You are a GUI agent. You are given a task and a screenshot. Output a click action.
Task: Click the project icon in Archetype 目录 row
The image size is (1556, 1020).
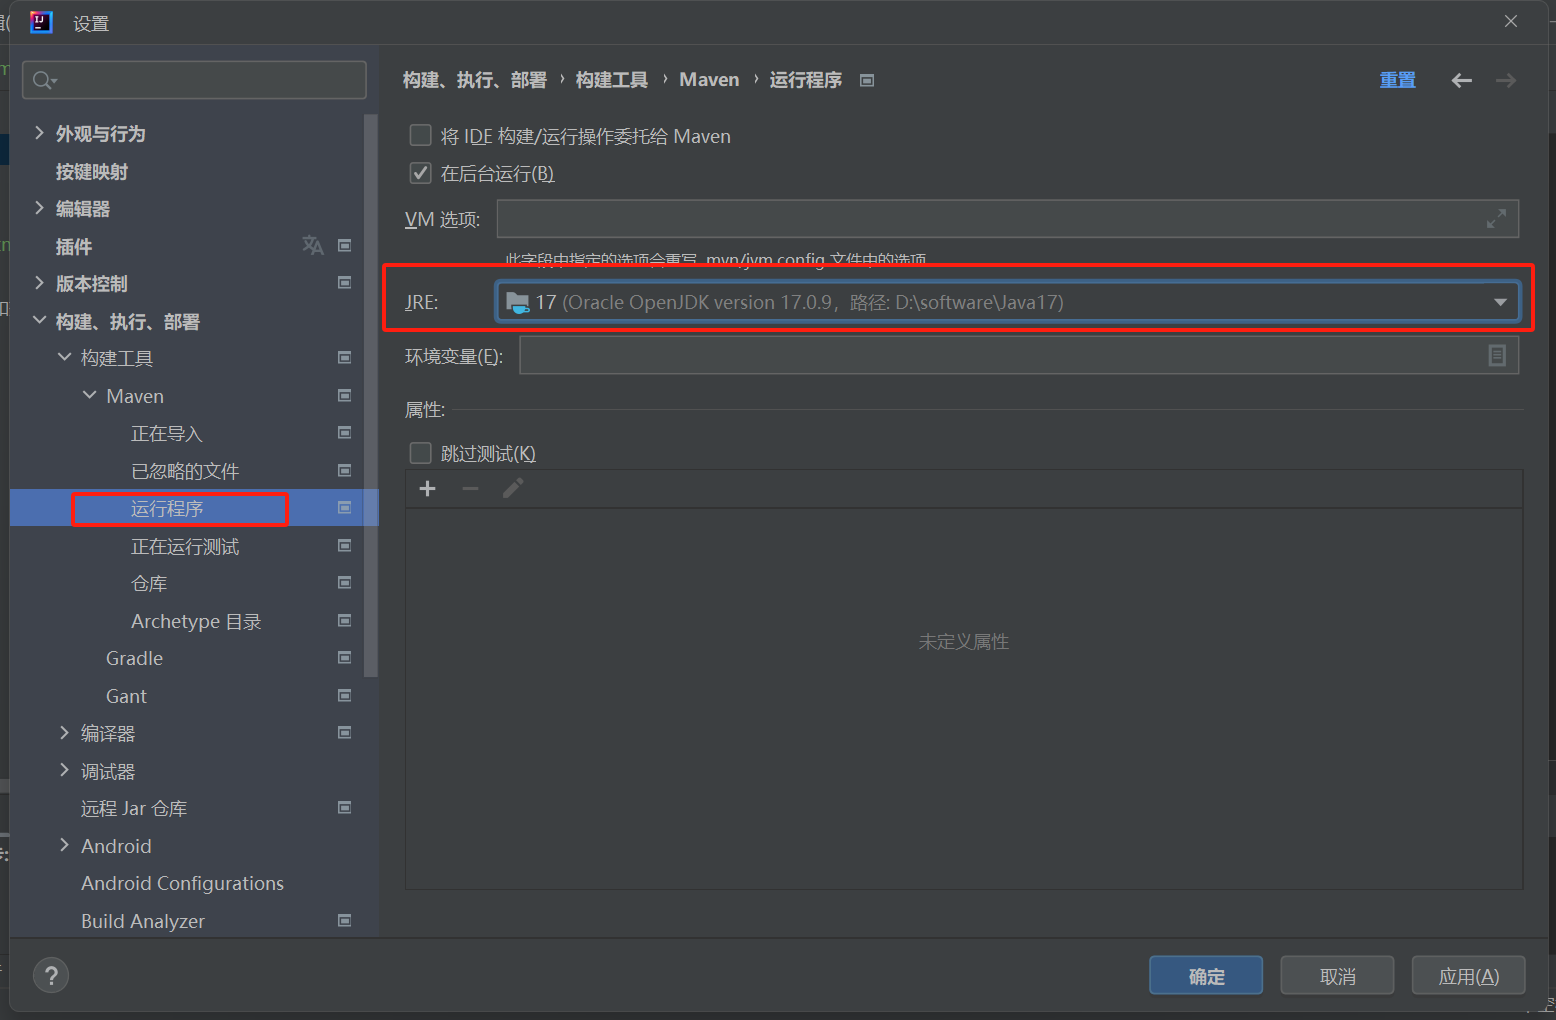point(345,621)
